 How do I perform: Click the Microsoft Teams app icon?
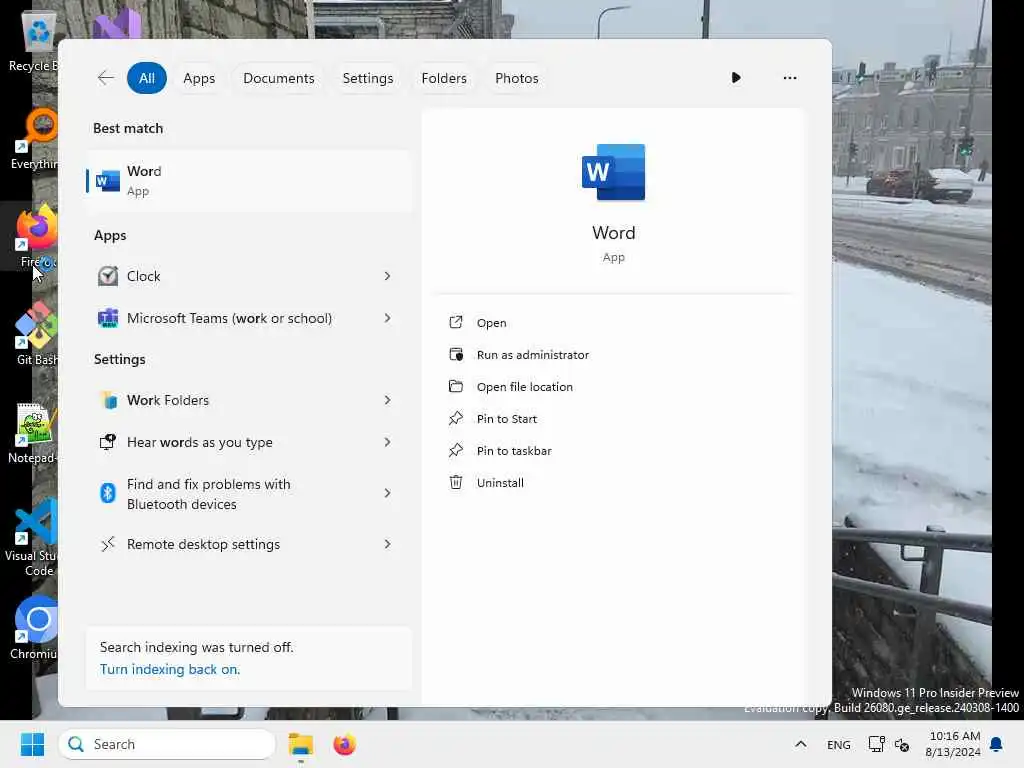[x=108, y=318]
